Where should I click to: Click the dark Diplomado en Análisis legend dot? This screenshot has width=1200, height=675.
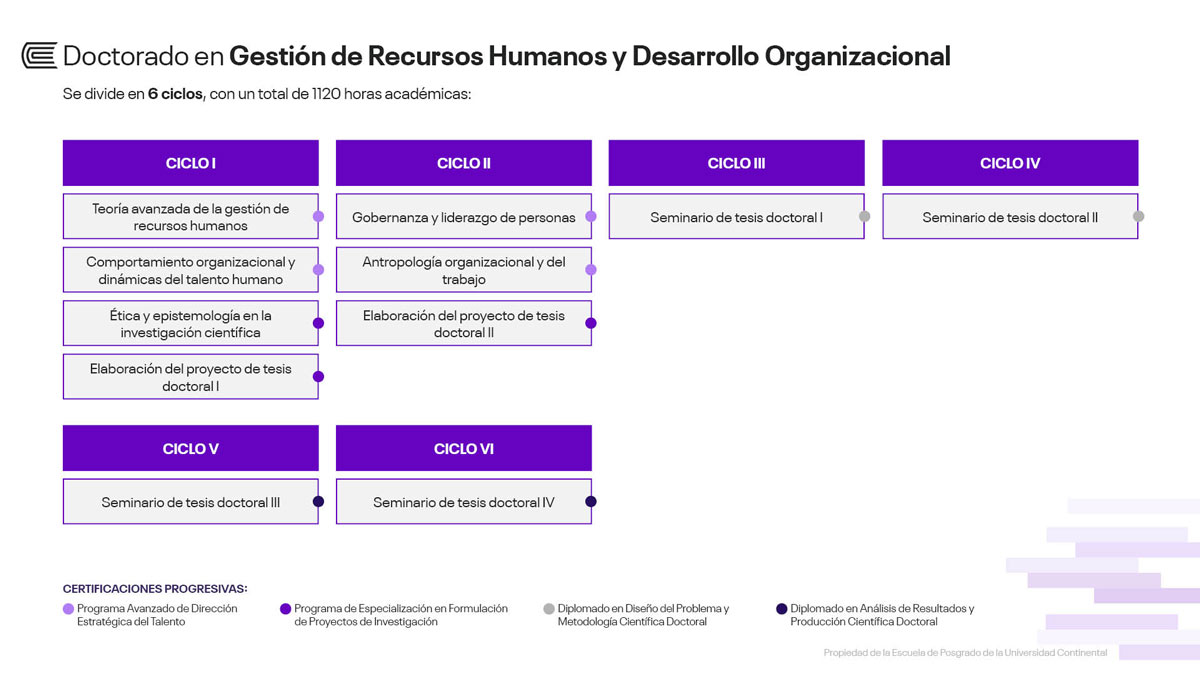pos(782,608)
